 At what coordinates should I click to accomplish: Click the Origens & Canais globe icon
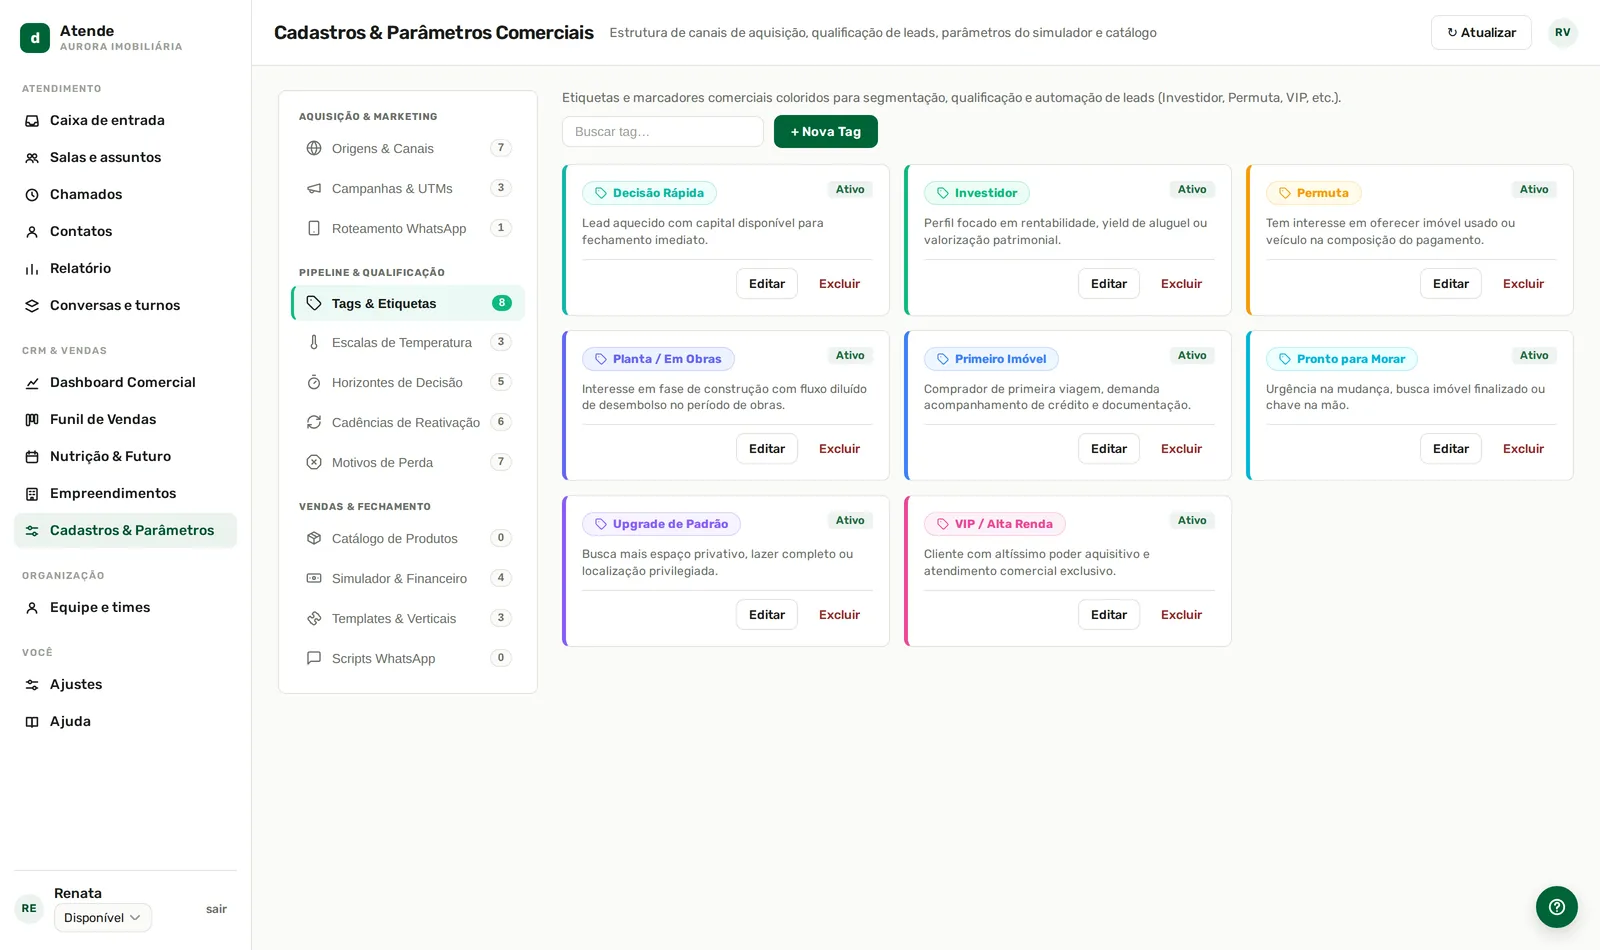(314, 148)
